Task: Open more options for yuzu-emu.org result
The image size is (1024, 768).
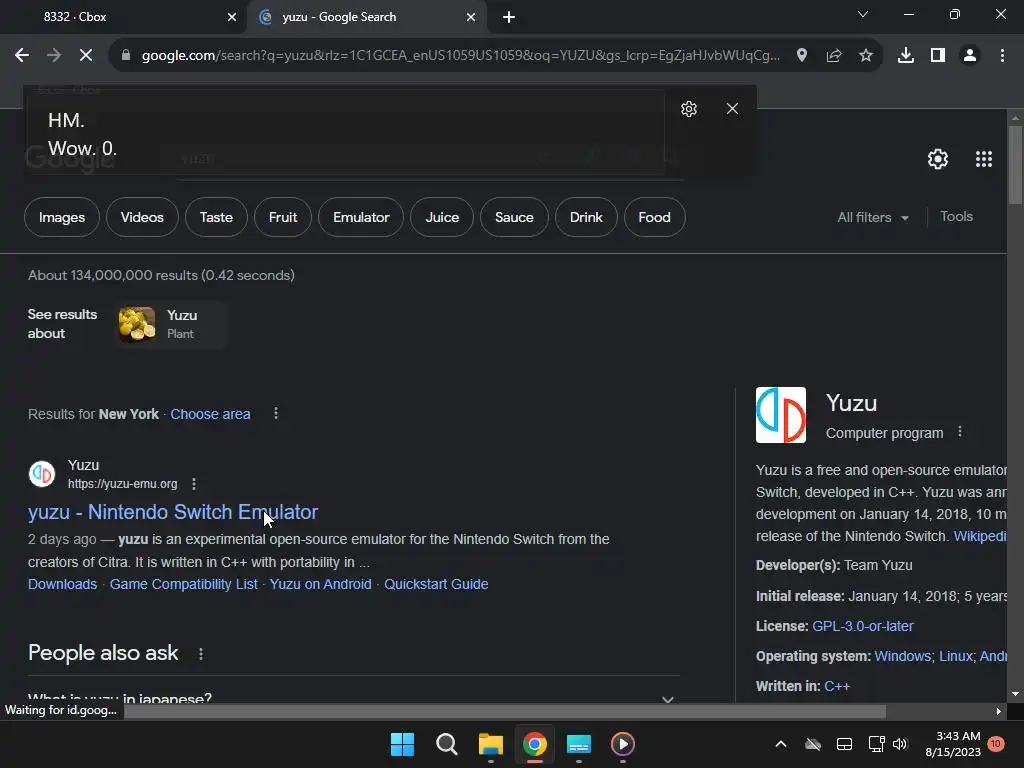Action: 194,484
